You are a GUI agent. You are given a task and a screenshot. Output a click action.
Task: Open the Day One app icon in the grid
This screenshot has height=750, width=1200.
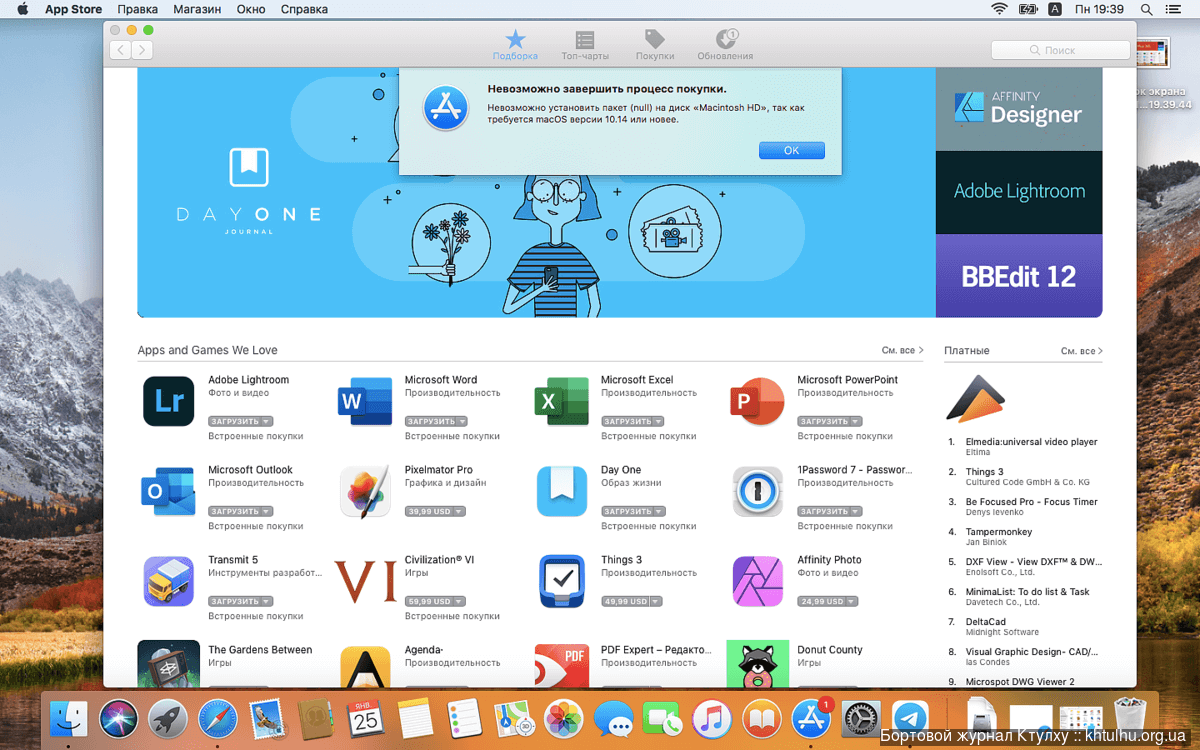click(x=561, y=492)
